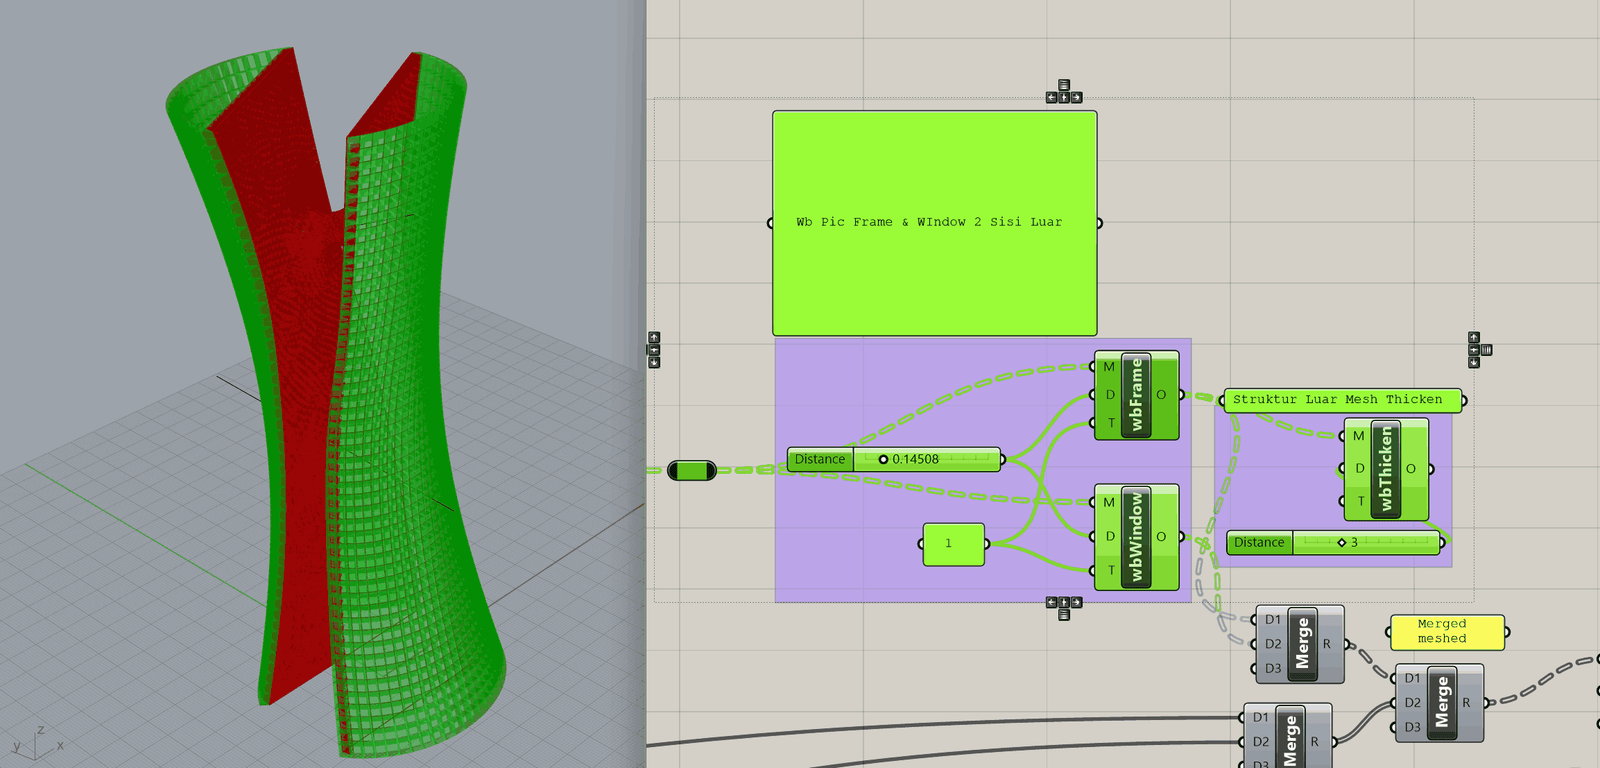Select the yellow Merged meshed panel
Screen dimensions: 1600x768
[1447, 632]
